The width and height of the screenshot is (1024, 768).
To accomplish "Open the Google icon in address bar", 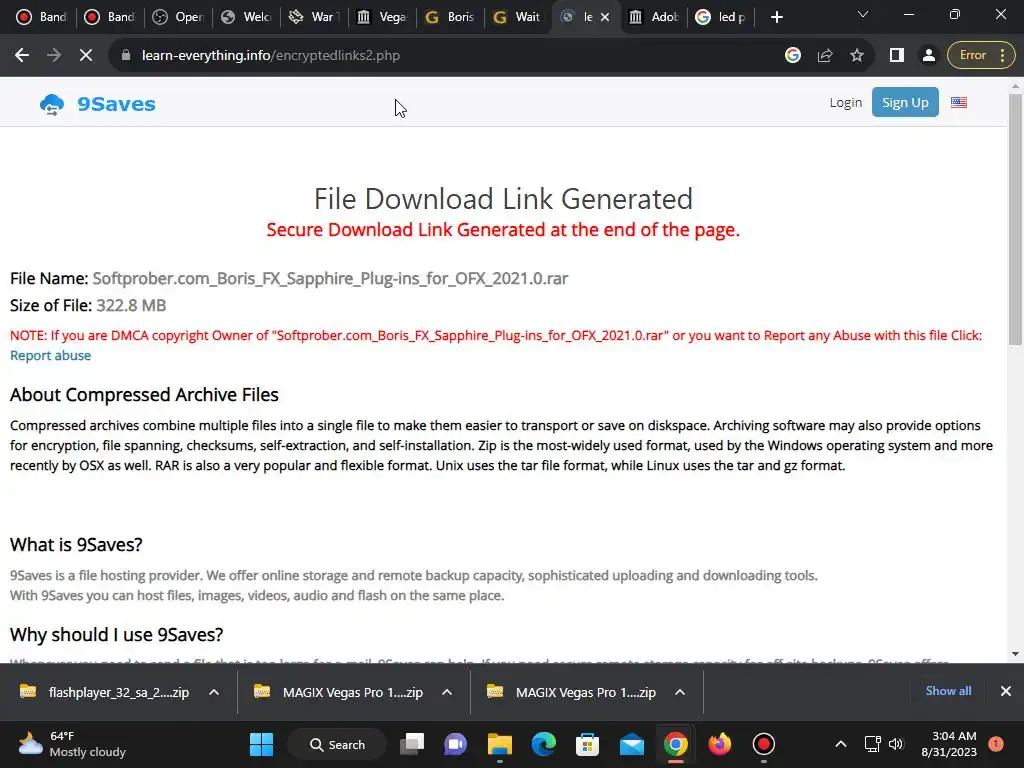I will click(793, 56).
